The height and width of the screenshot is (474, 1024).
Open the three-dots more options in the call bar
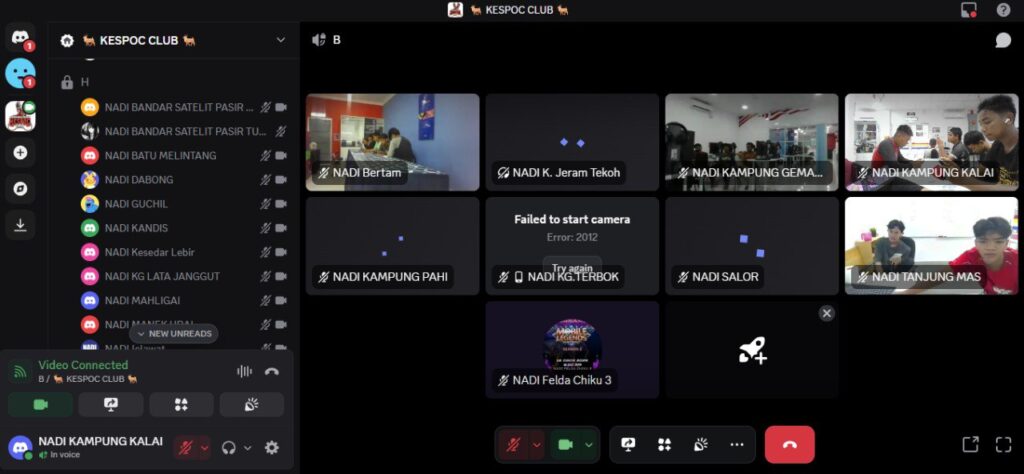[737, 444]
